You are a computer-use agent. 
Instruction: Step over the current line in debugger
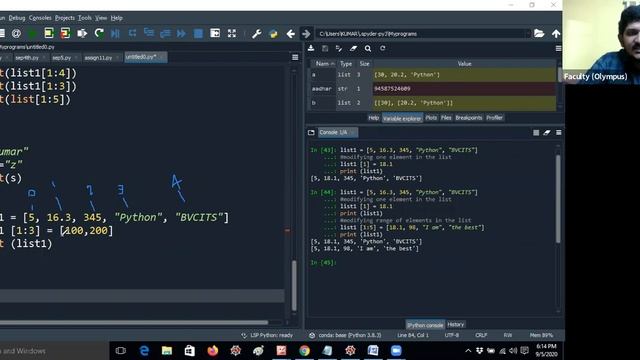point(132,33)
